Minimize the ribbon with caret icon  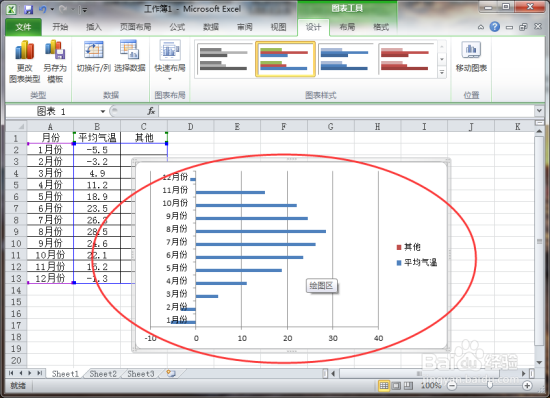481,27
